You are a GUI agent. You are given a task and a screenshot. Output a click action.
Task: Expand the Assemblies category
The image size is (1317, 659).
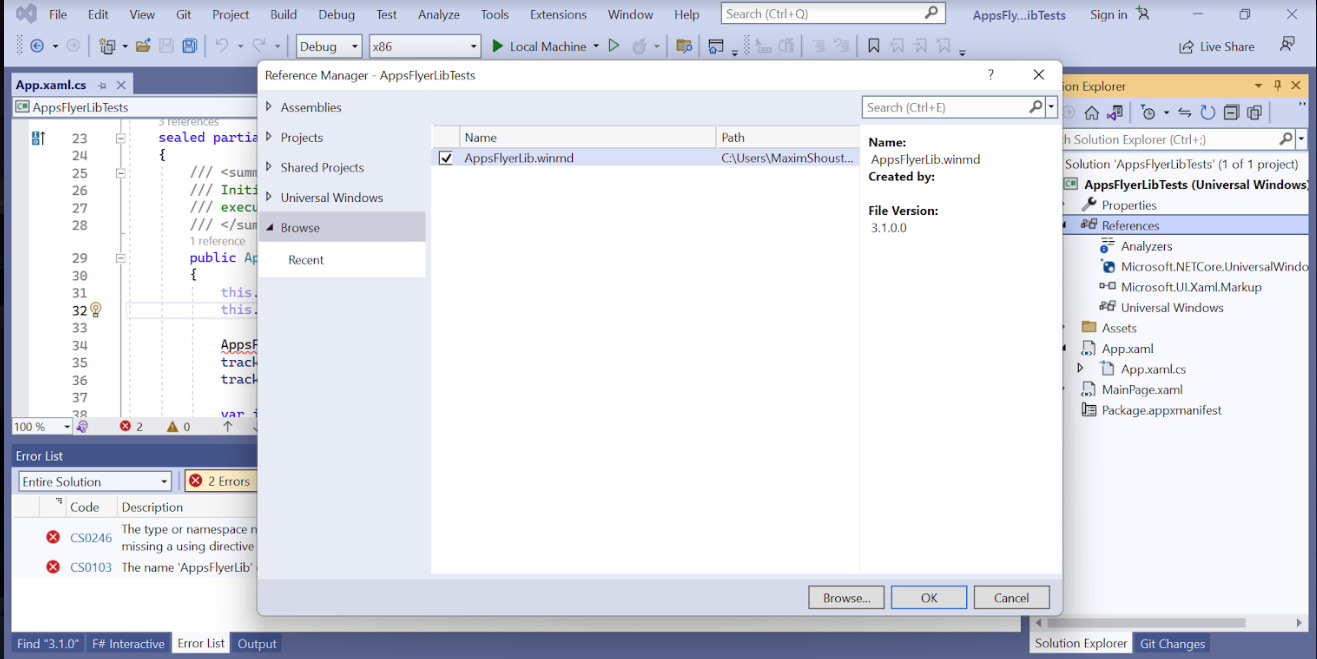click(311, 107)
